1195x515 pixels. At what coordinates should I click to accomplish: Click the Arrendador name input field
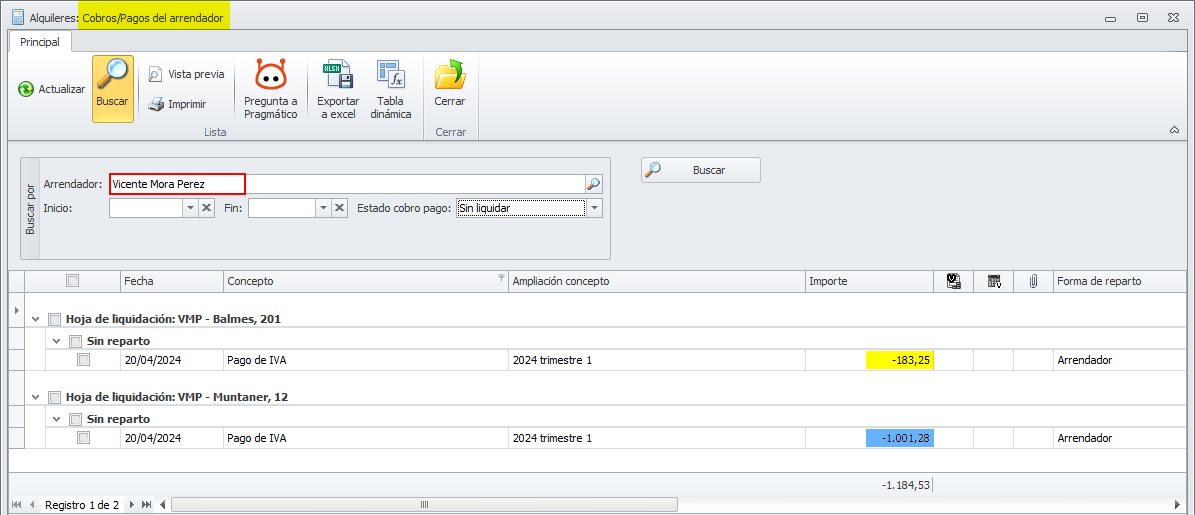pos(347,184)
